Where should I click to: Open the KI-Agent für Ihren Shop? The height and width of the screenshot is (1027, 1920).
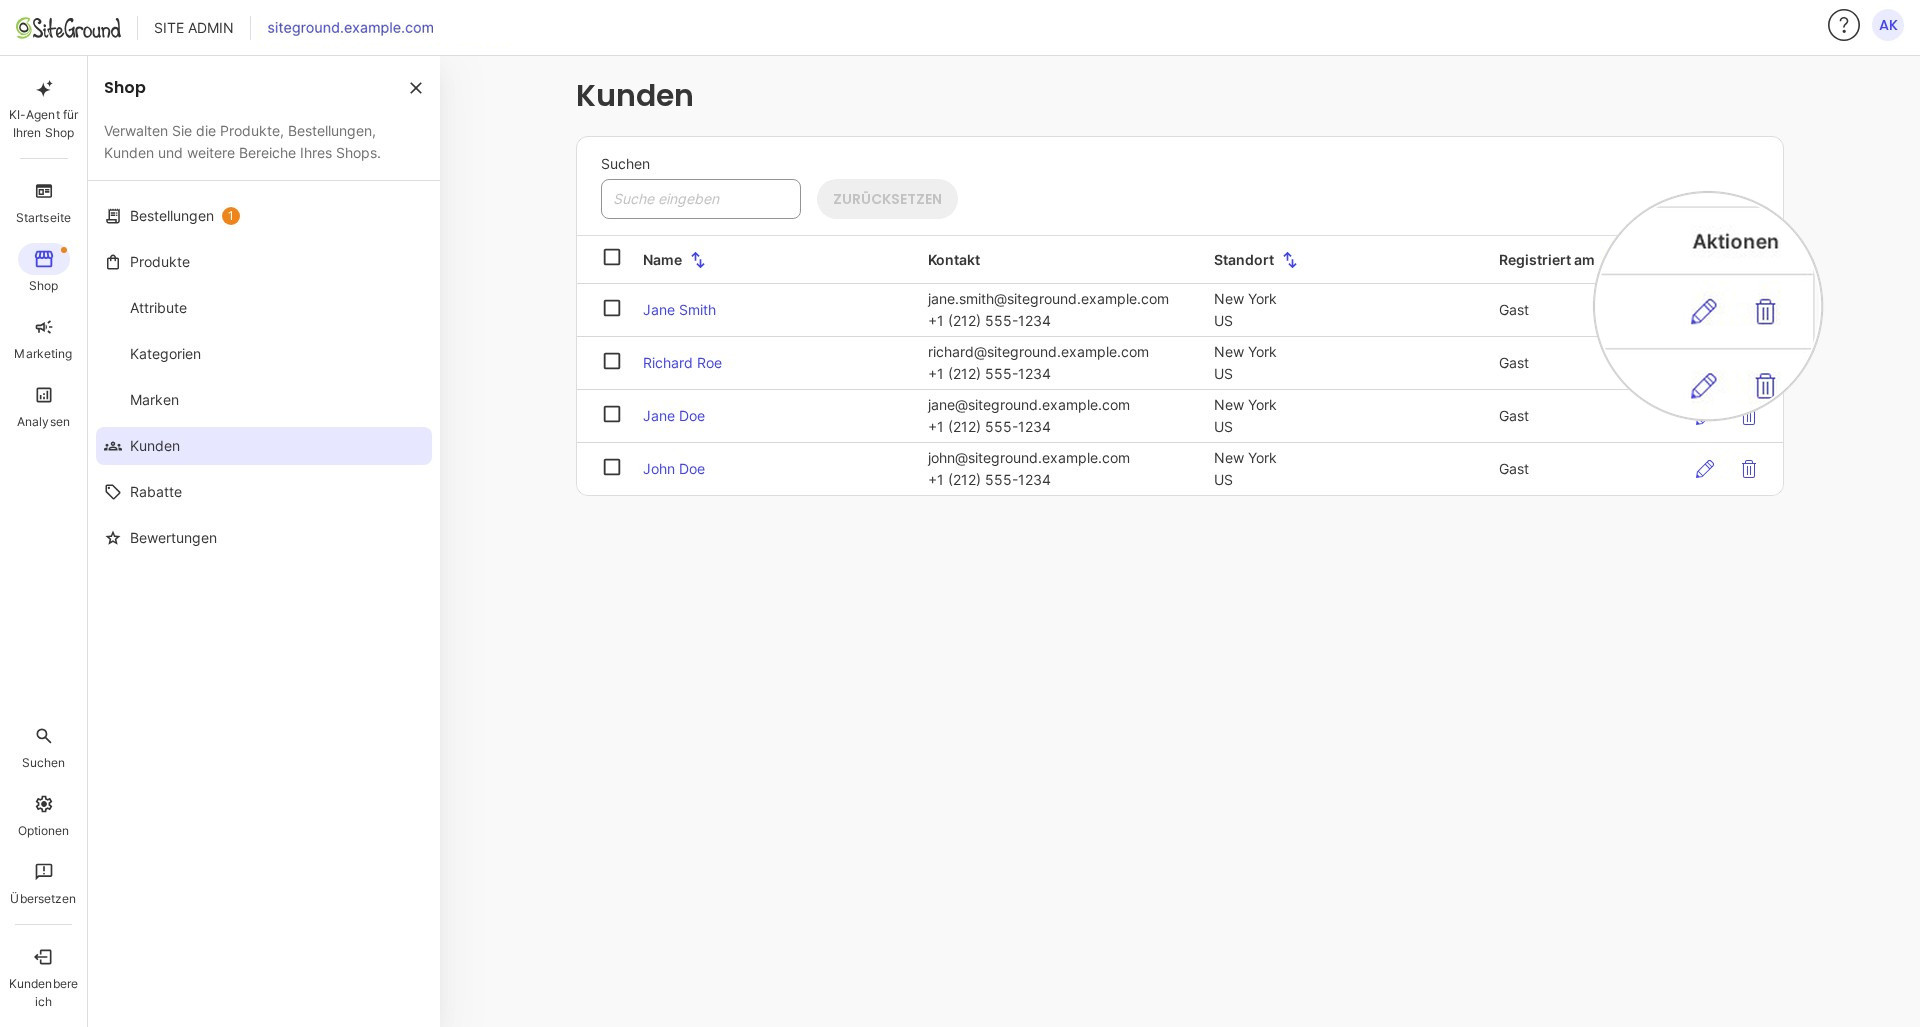43,109
